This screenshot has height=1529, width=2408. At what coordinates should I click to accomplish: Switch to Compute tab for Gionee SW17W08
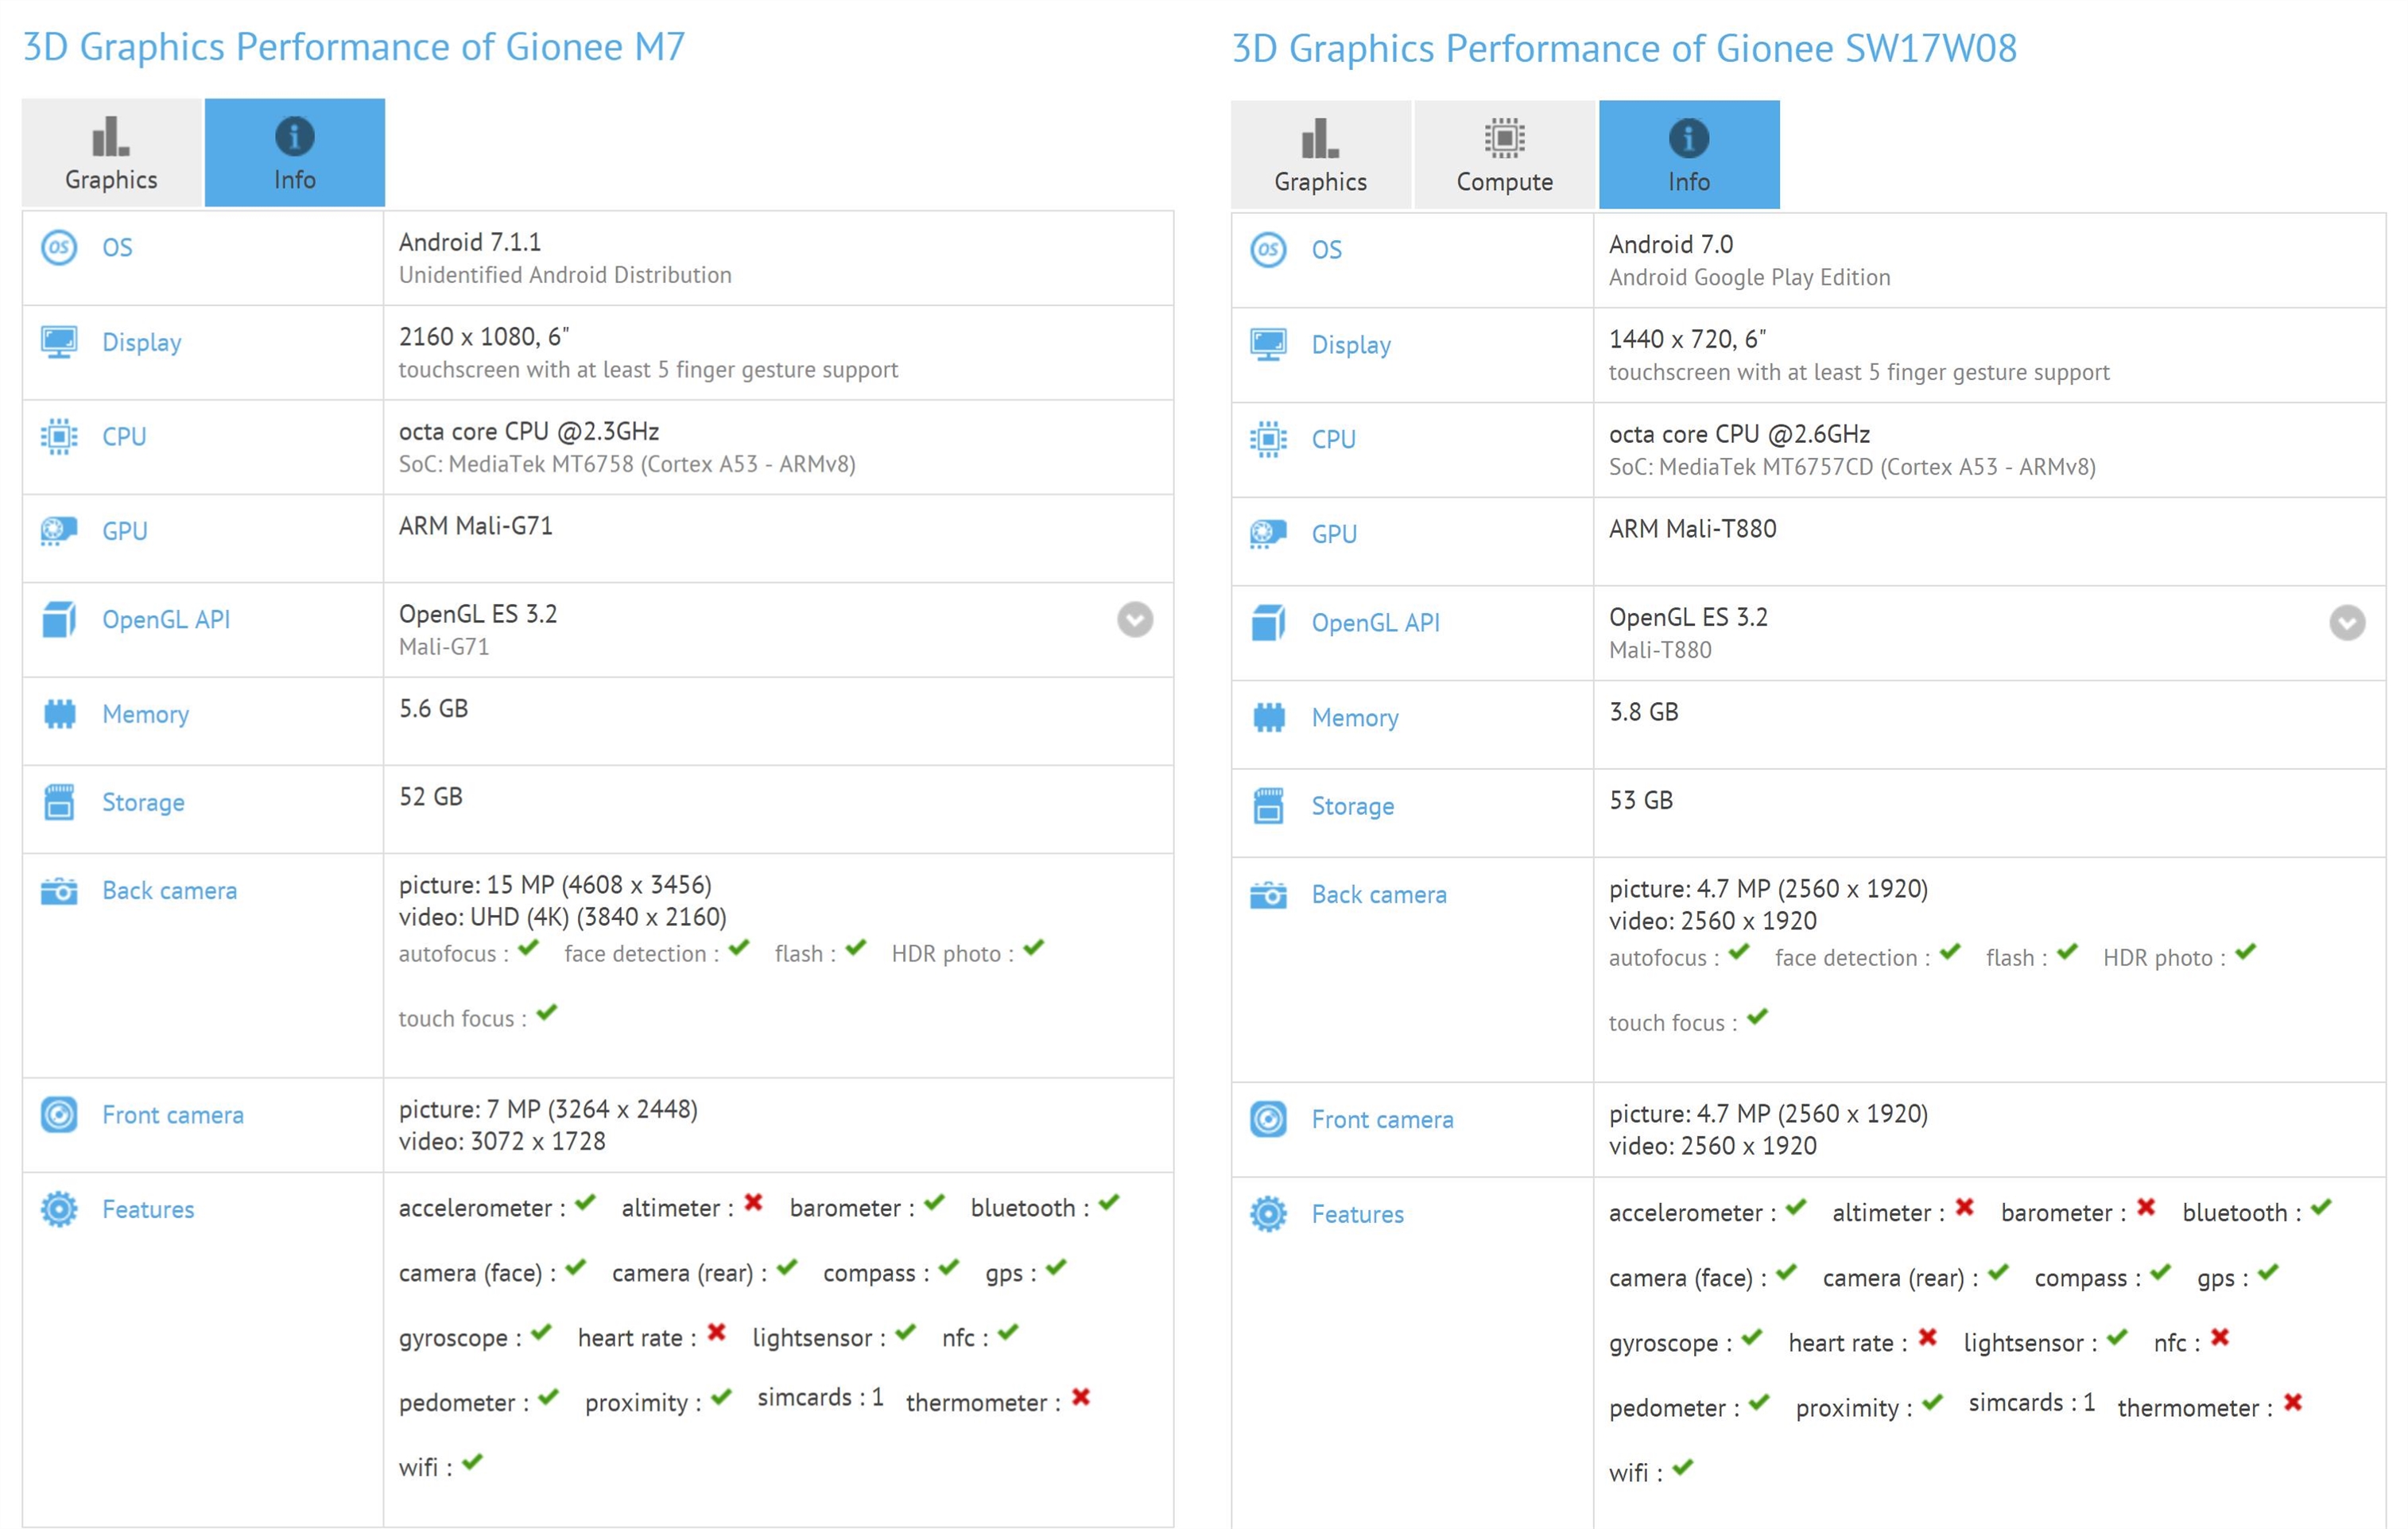tap(1504, 154)
